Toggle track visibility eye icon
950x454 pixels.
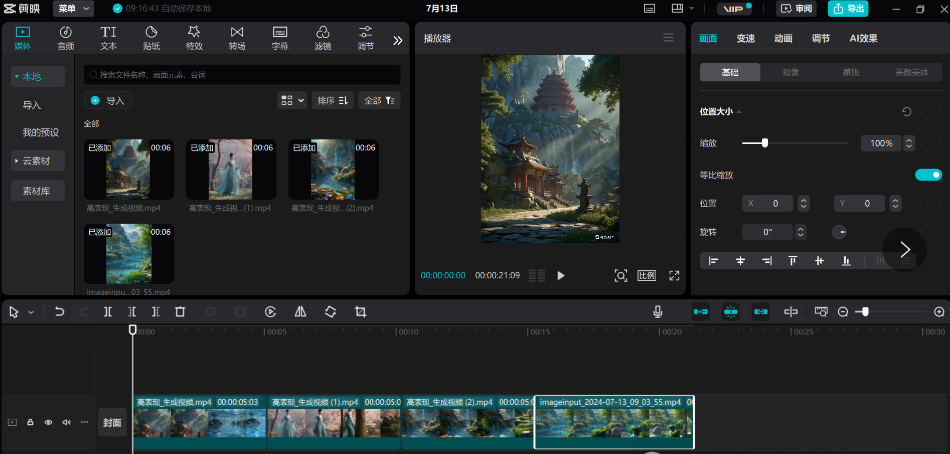(x=48, y=423)
